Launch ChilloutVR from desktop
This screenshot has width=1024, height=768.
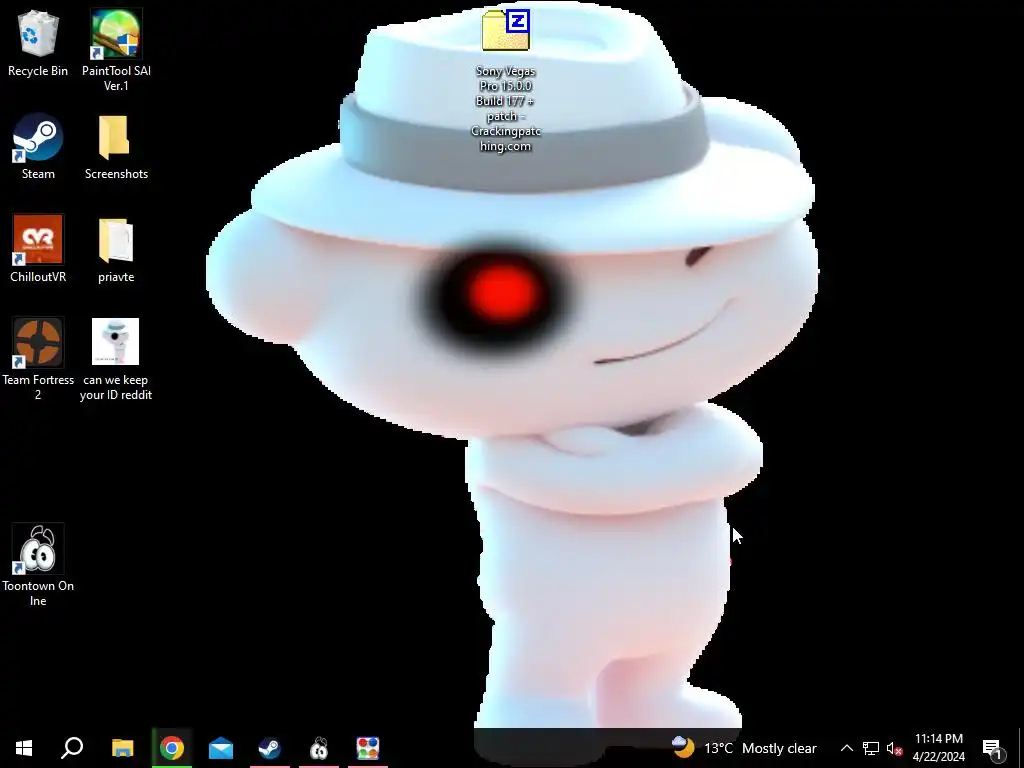click(38, 249)
